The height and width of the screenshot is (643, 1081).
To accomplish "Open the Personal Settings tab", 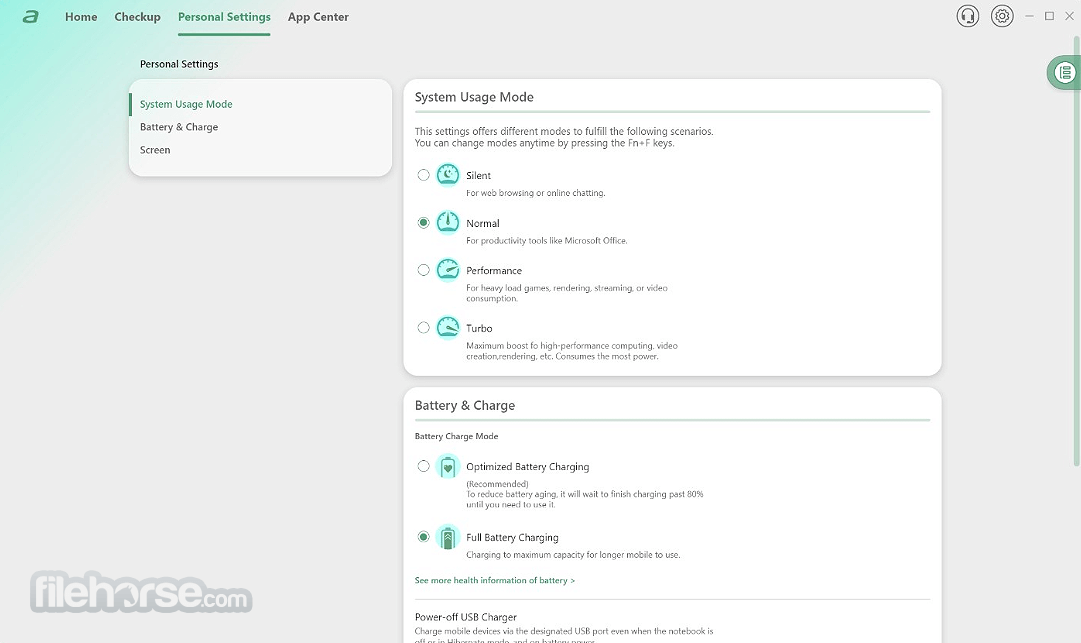I will click(224, 17).
